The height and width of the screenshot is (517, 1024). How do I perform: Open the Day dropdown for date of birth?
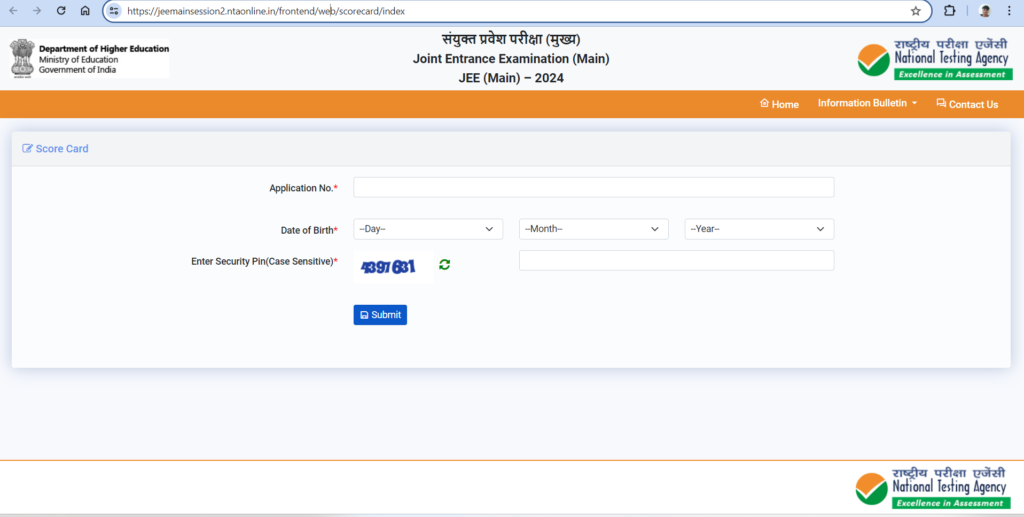click(x=427, y=229)
